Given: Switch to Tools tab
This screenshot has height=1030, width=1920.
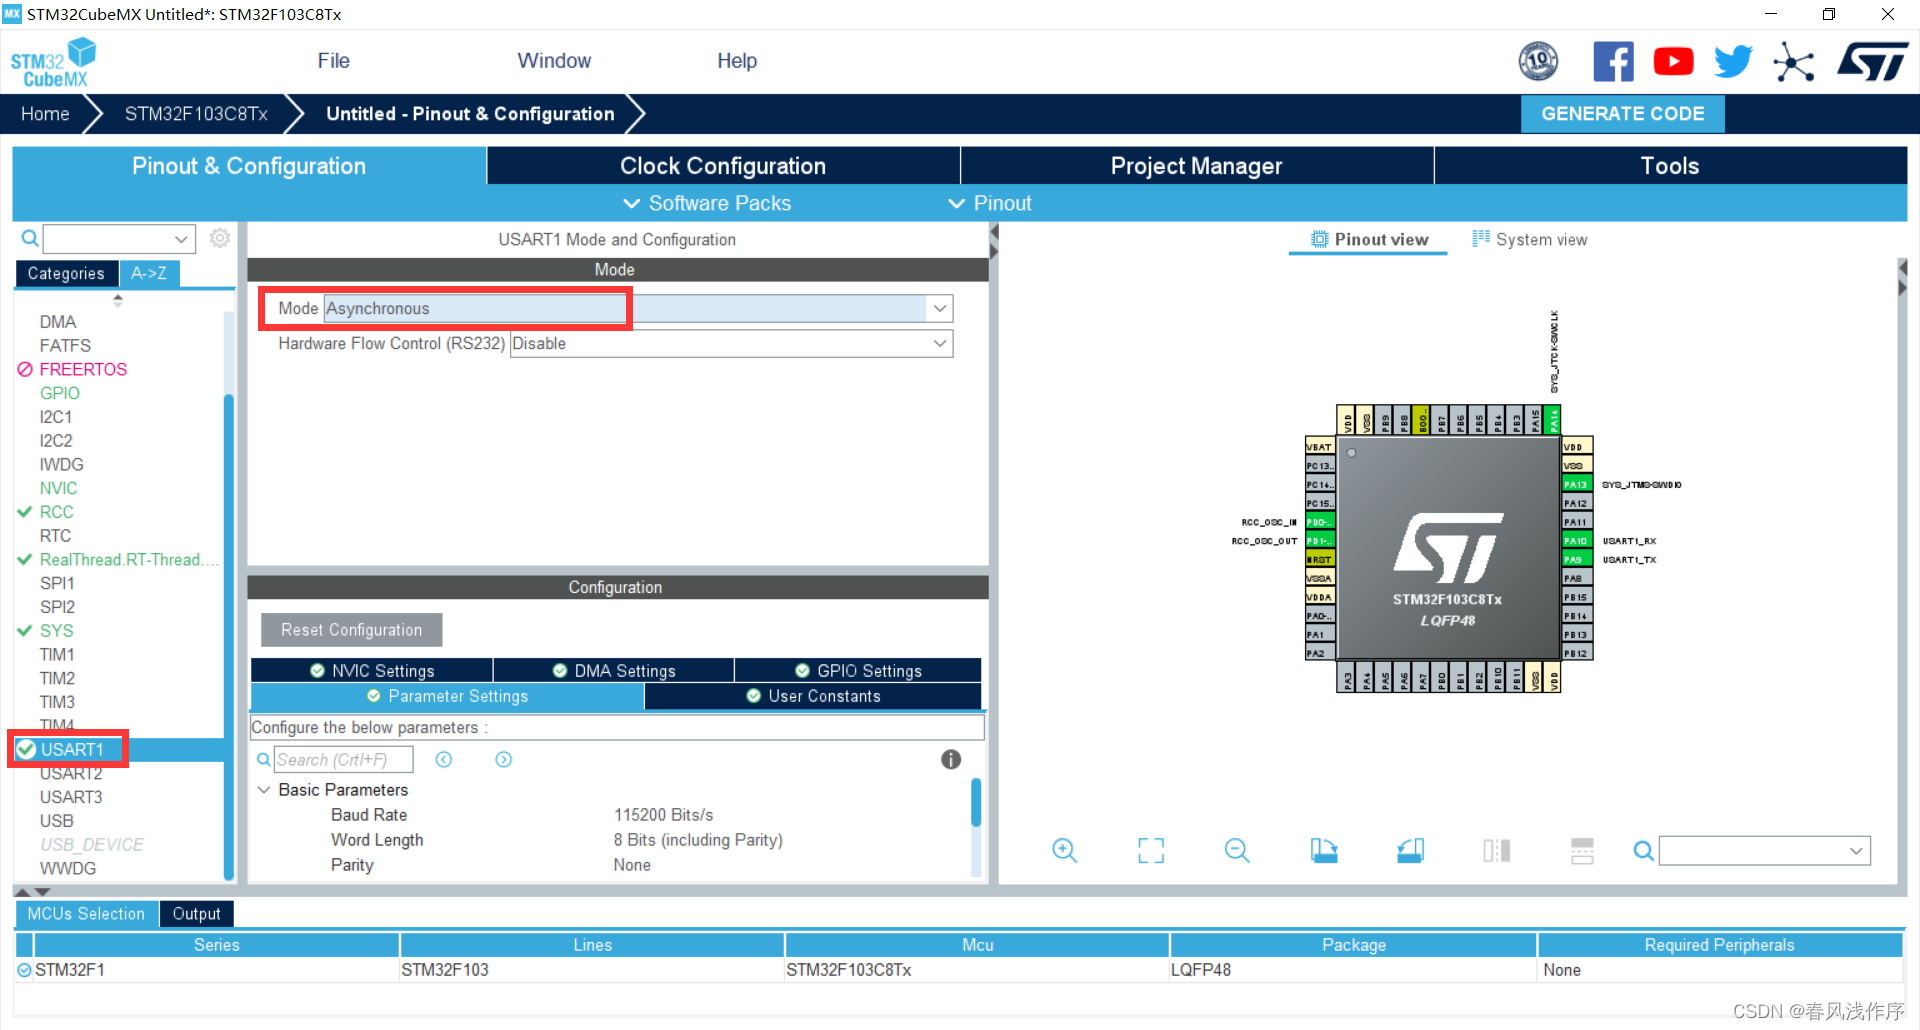Looking at the screenshot, I should coord(1670,166).
